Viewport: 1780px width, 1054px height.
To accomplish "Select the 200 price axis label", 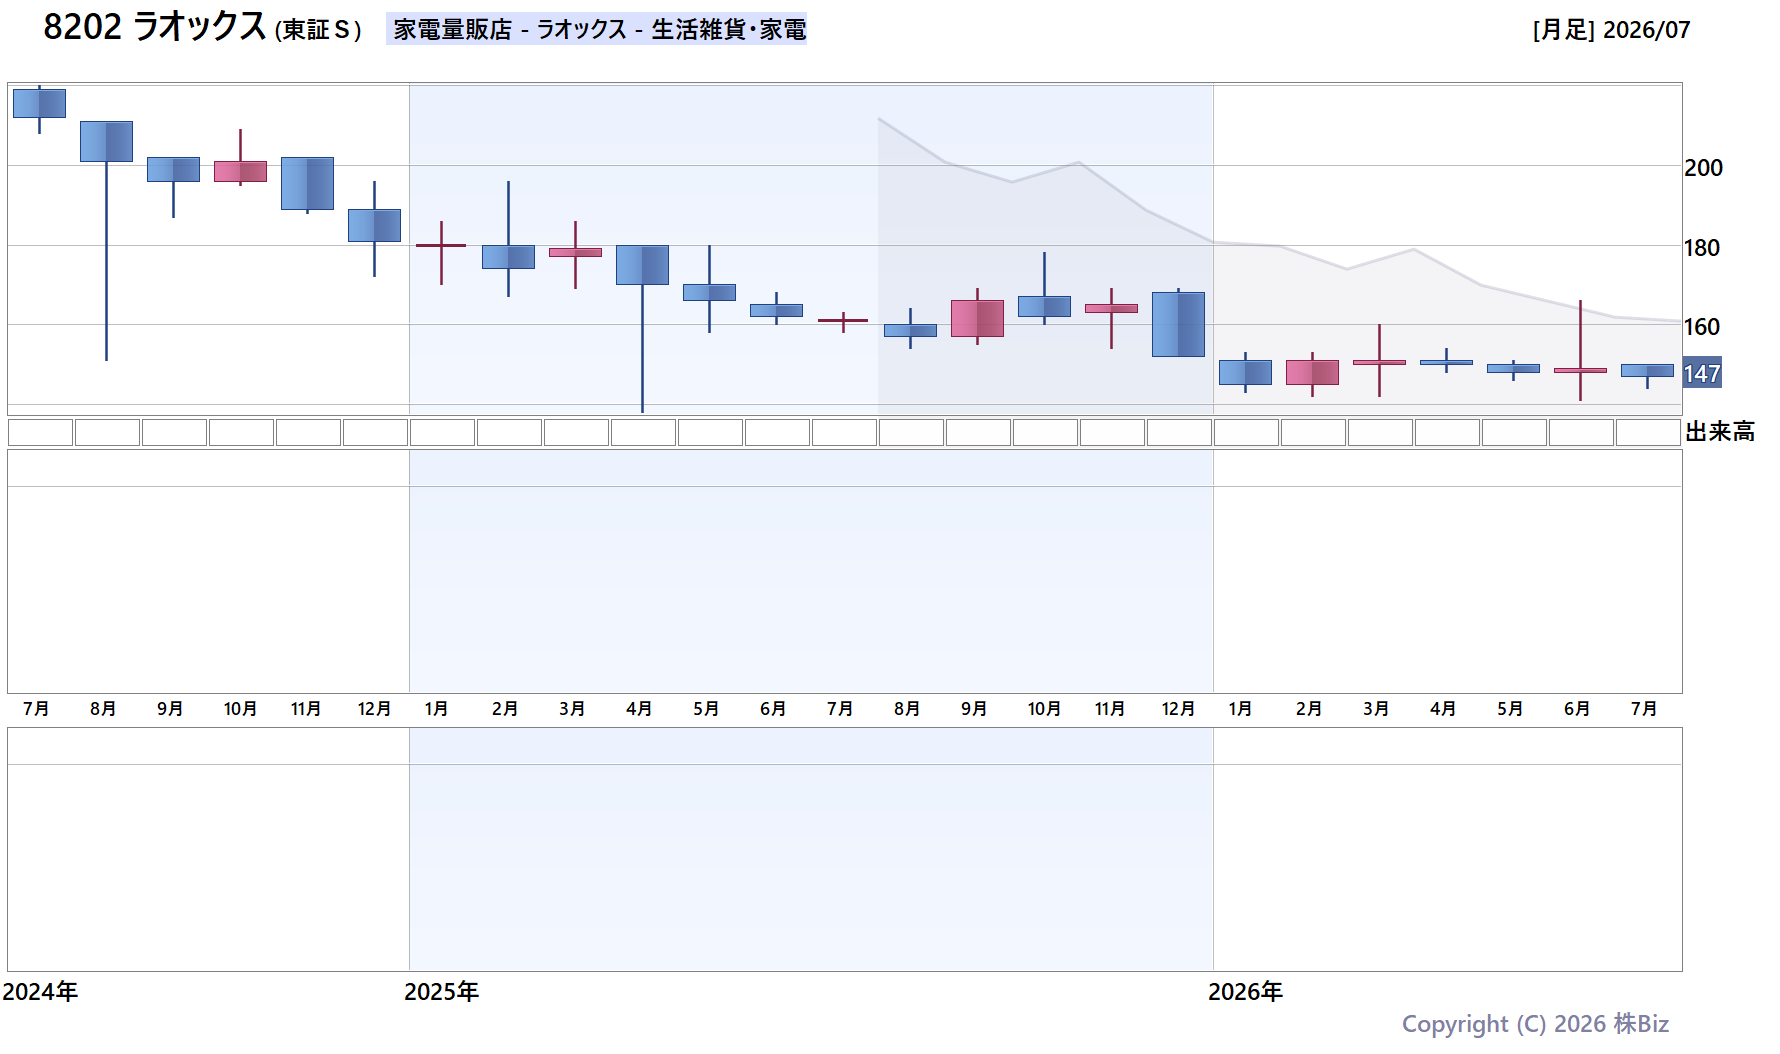I will click(1703, 168).
